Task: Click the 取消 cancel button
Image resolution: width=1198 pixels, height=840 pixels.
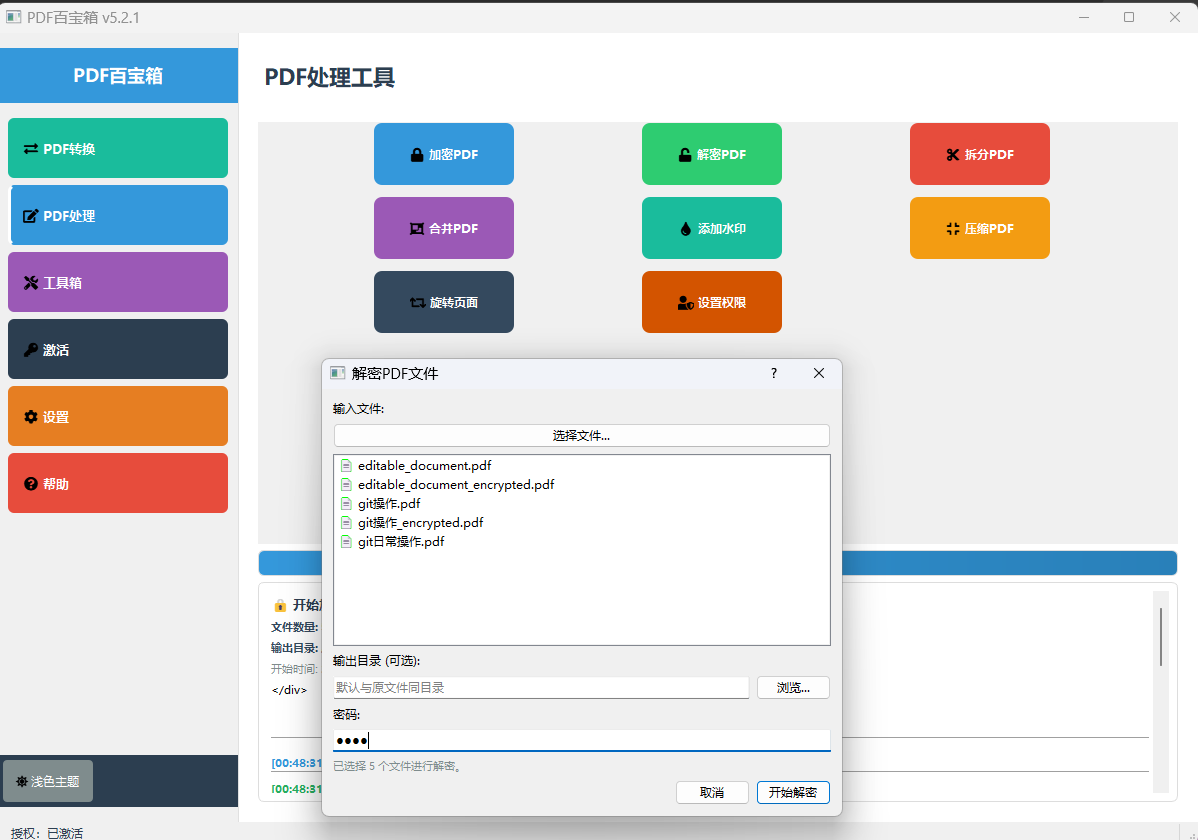Action: pyautogui.click(x=712, y=792)
